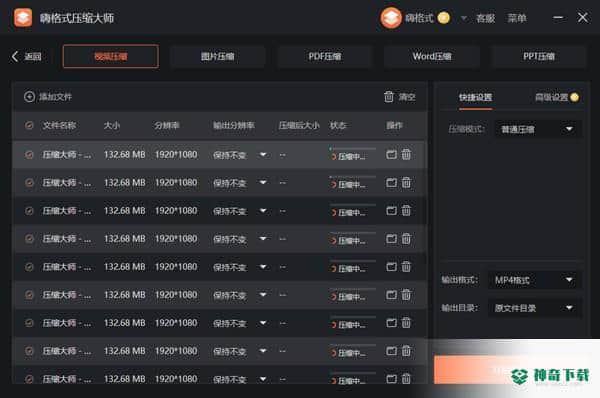Toggle the checkbox of the fifth file row
This screenshot has width=600, height=398.
(x=29, y=267)
